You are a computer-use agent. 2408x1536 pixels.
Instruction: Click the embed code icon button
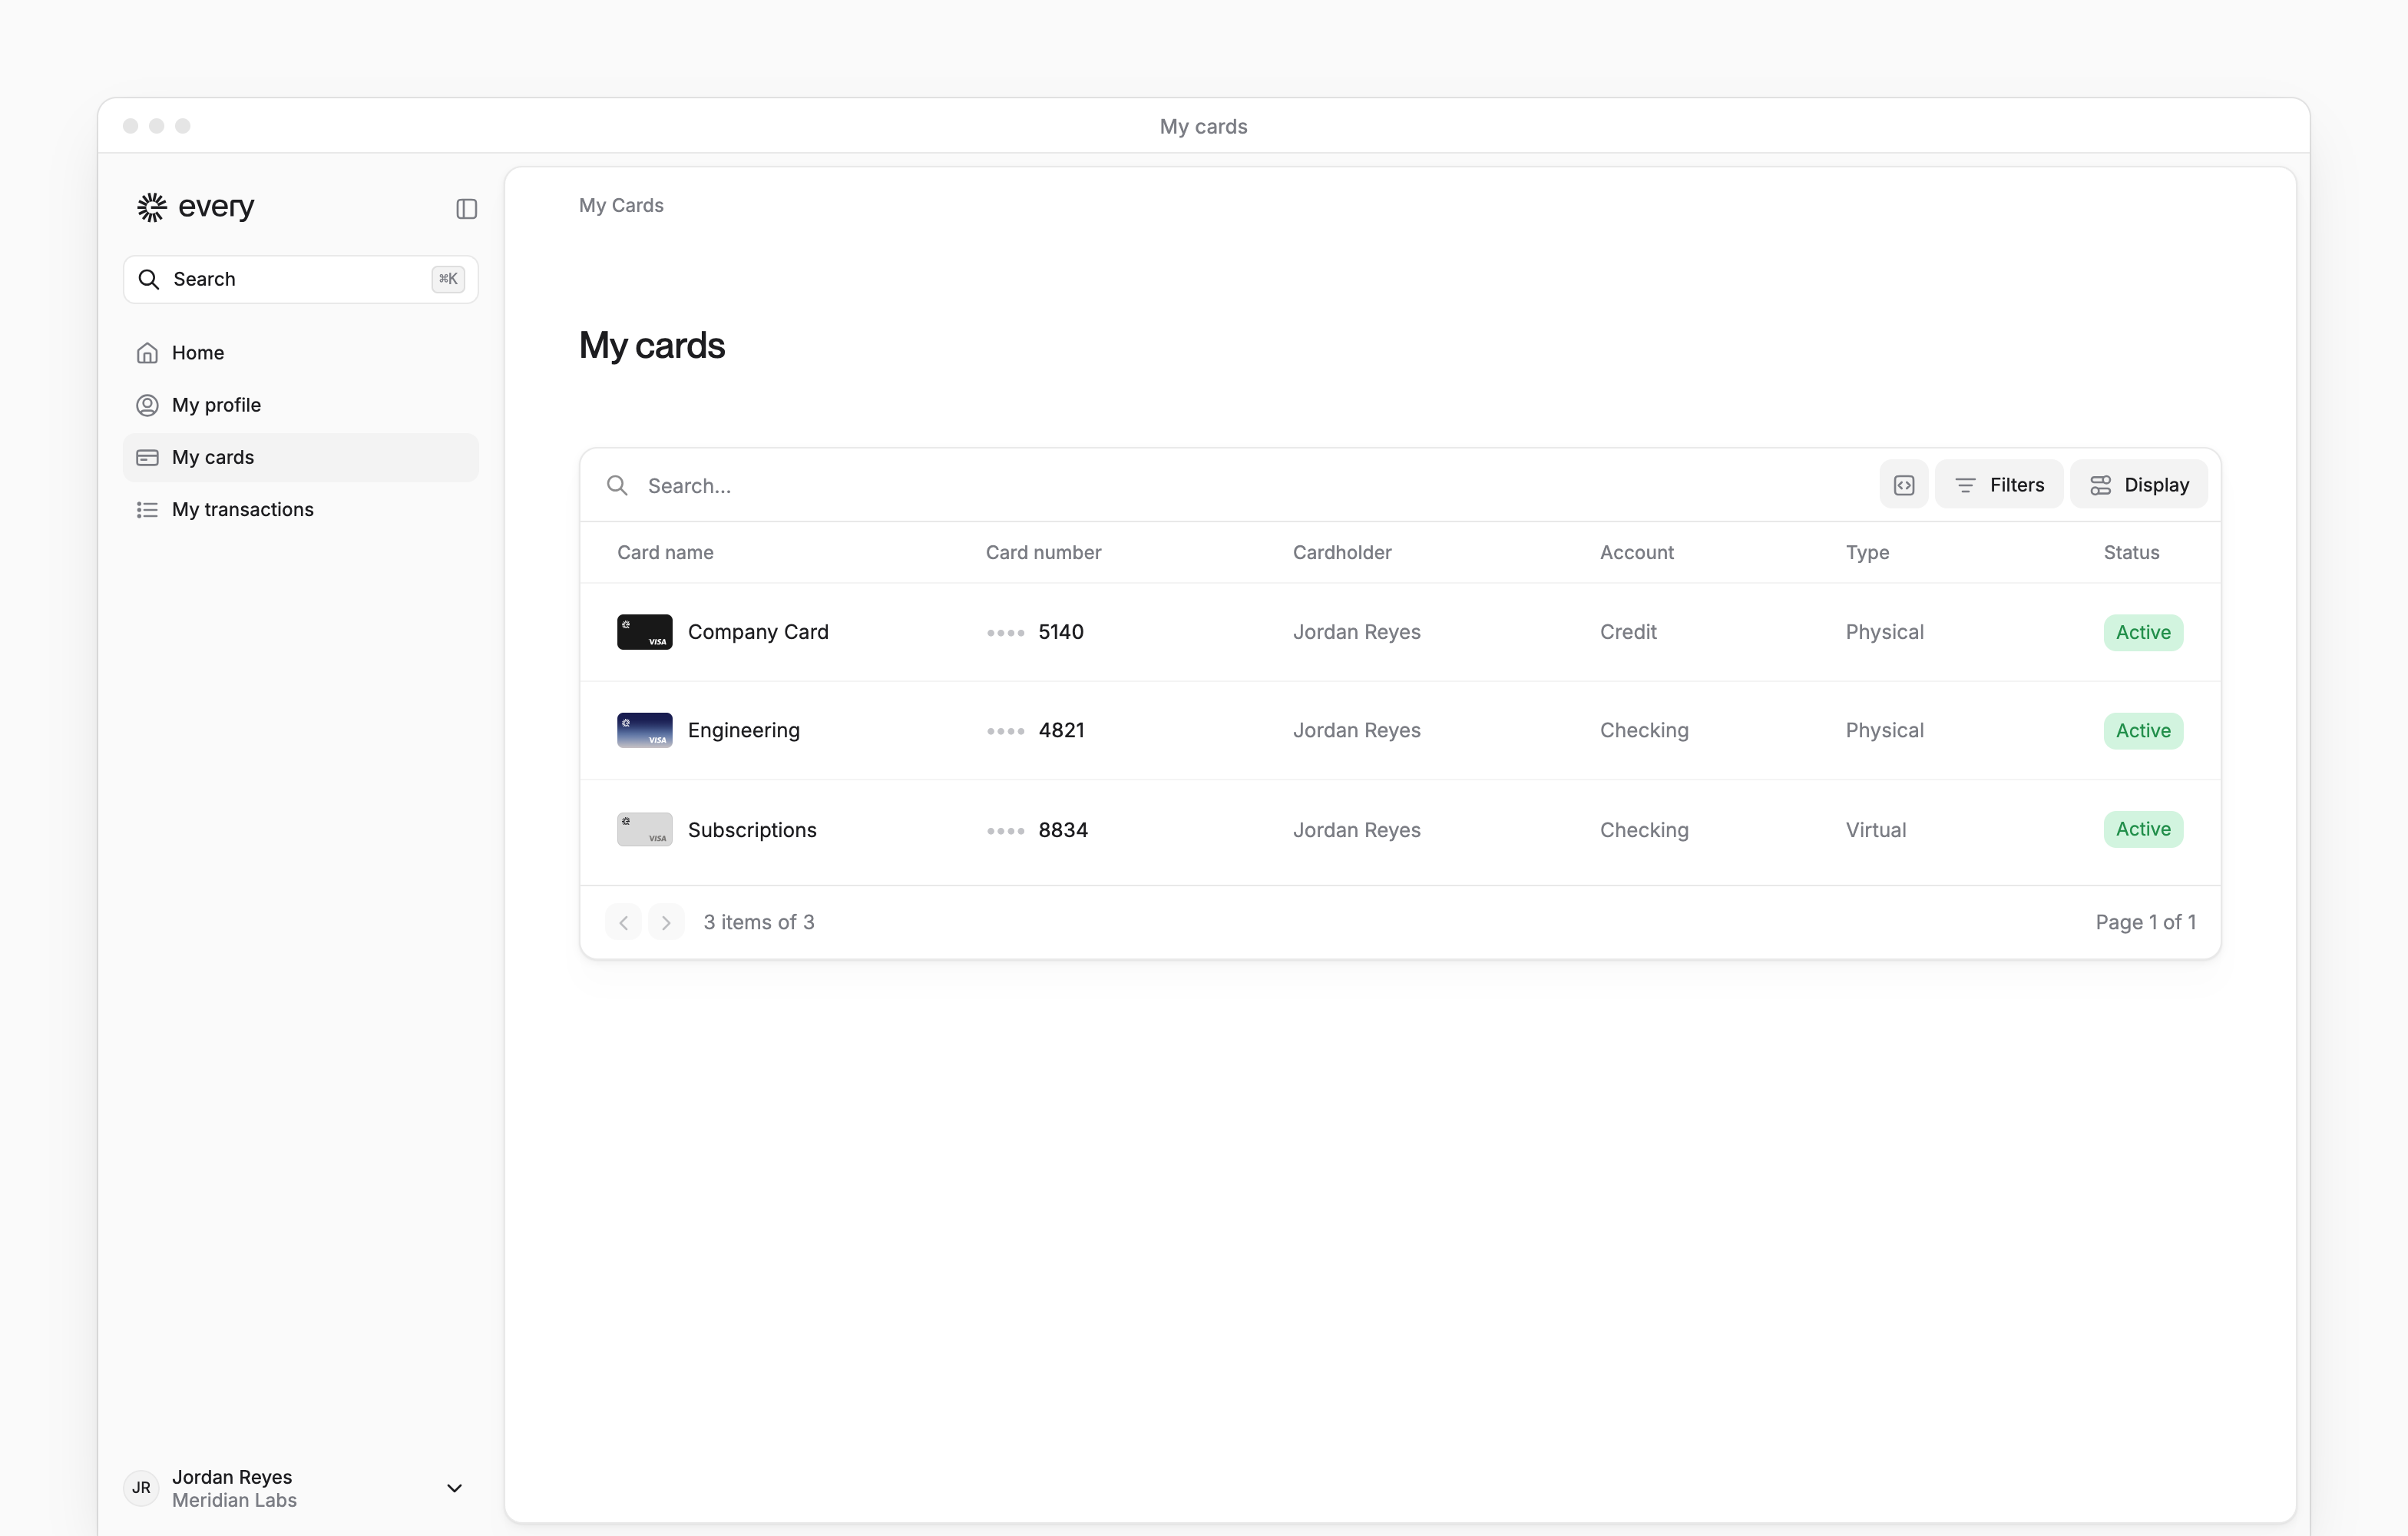(1904, 485)
